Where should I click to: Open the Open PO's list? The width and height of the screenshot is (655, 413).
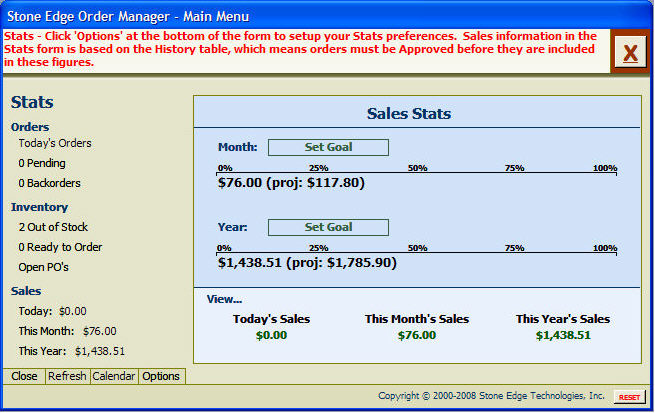coord(43,267)
